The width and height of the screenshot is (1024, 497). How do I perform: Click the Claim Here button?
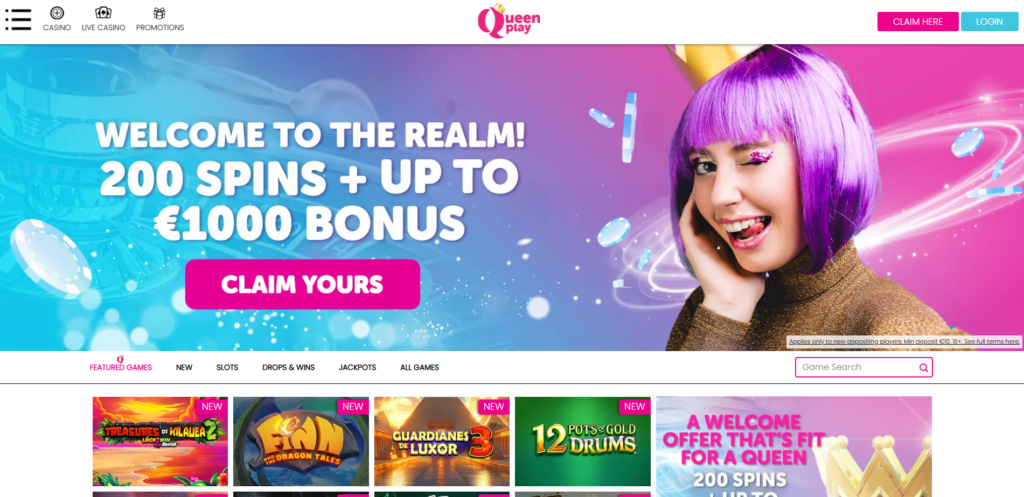(918, 22)
